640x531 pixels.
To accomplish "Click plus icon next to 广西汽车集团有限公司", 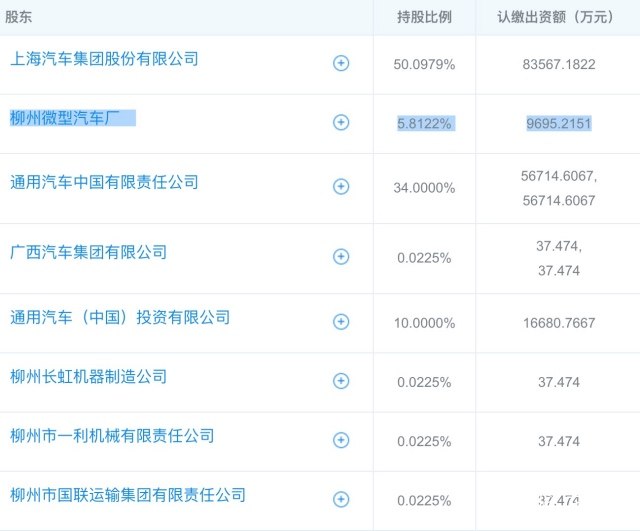I will 341,257.
